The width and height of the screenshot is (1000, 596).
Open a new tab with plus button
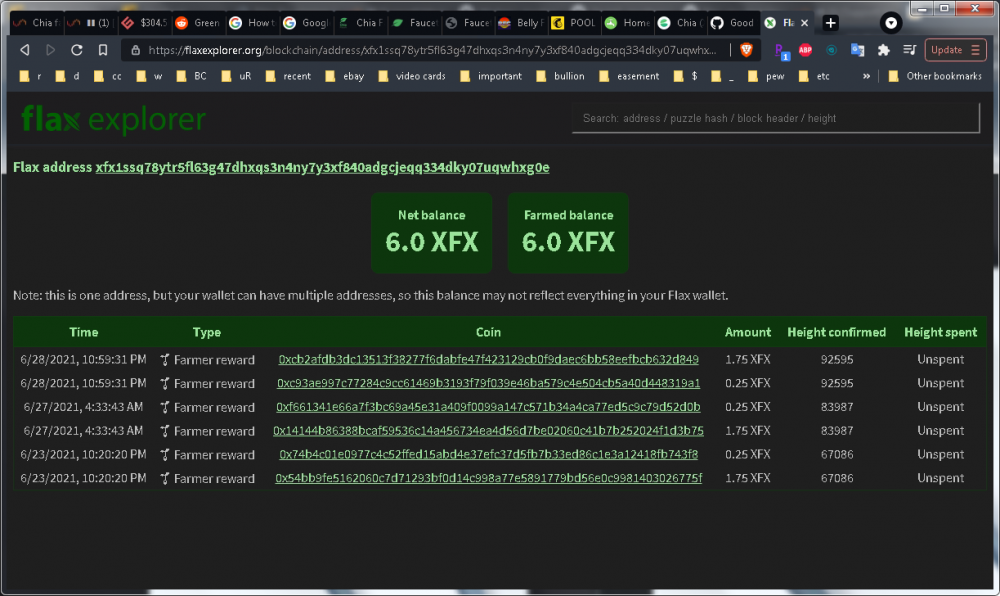(830, 23)
